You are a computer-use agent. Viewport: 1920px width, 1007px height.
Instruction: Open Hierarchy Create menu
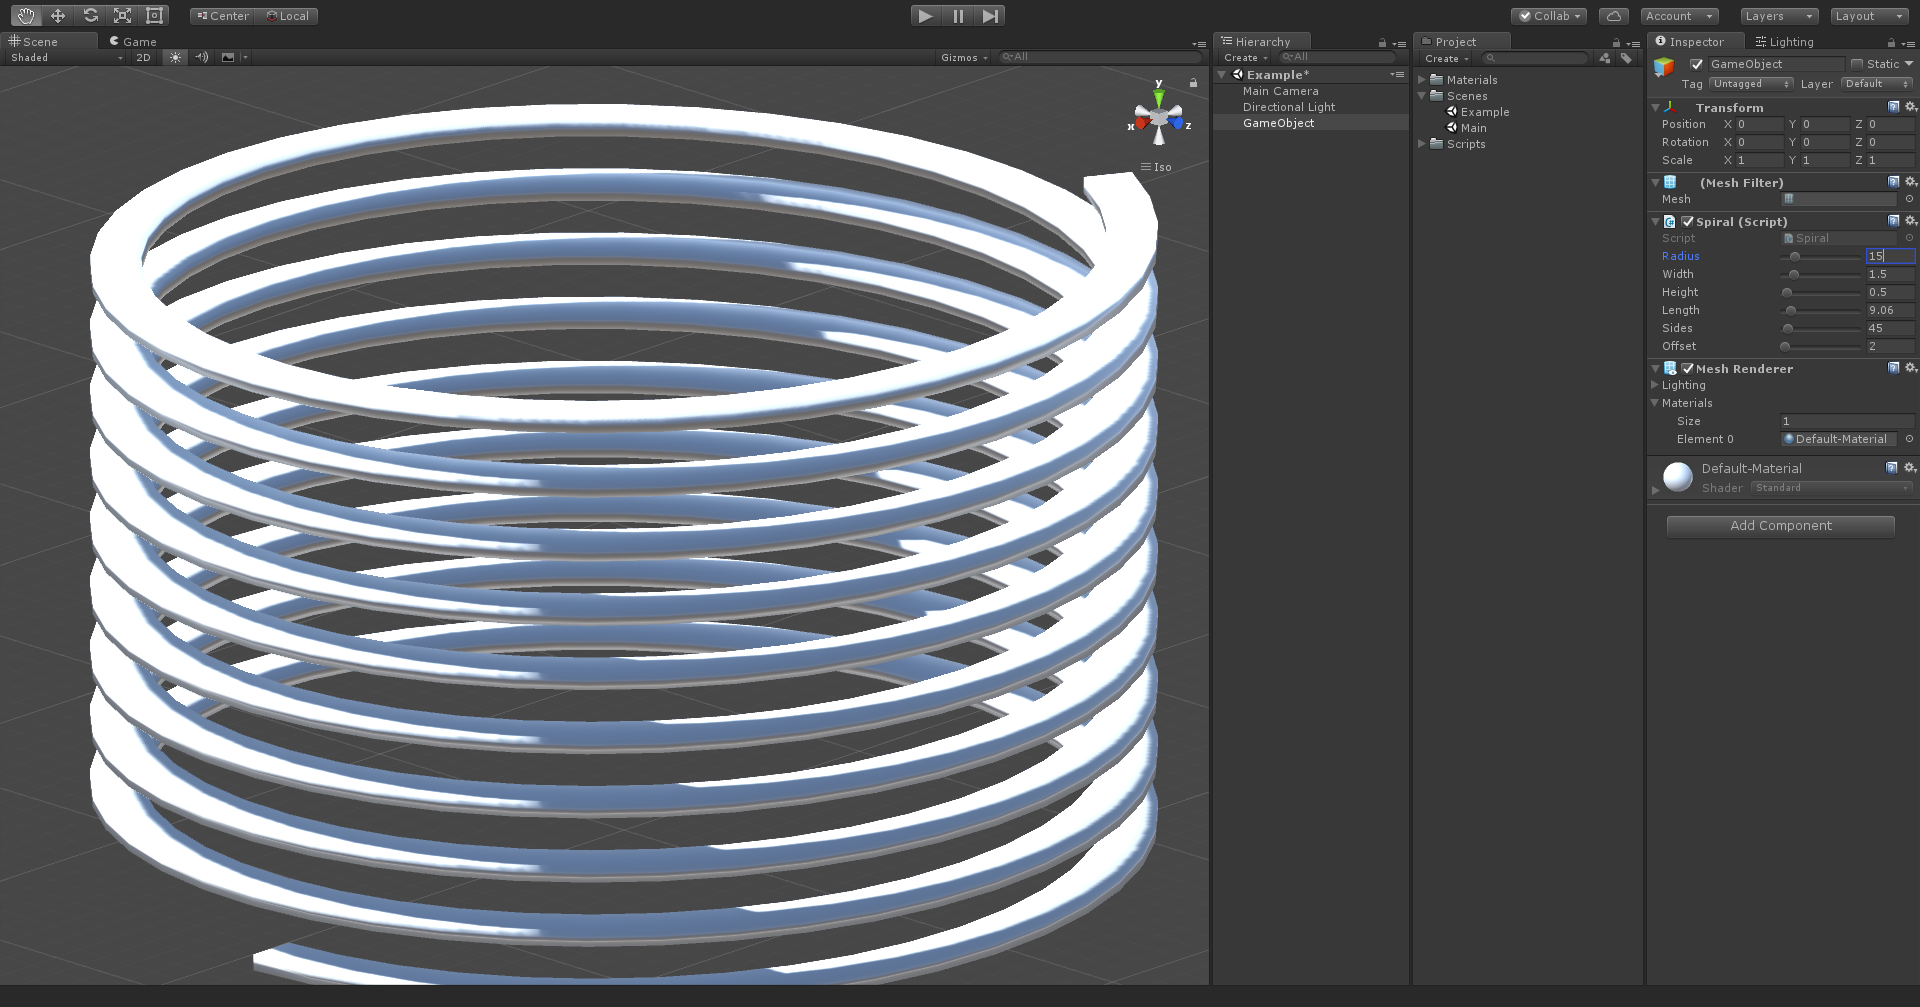[1245, 58]
